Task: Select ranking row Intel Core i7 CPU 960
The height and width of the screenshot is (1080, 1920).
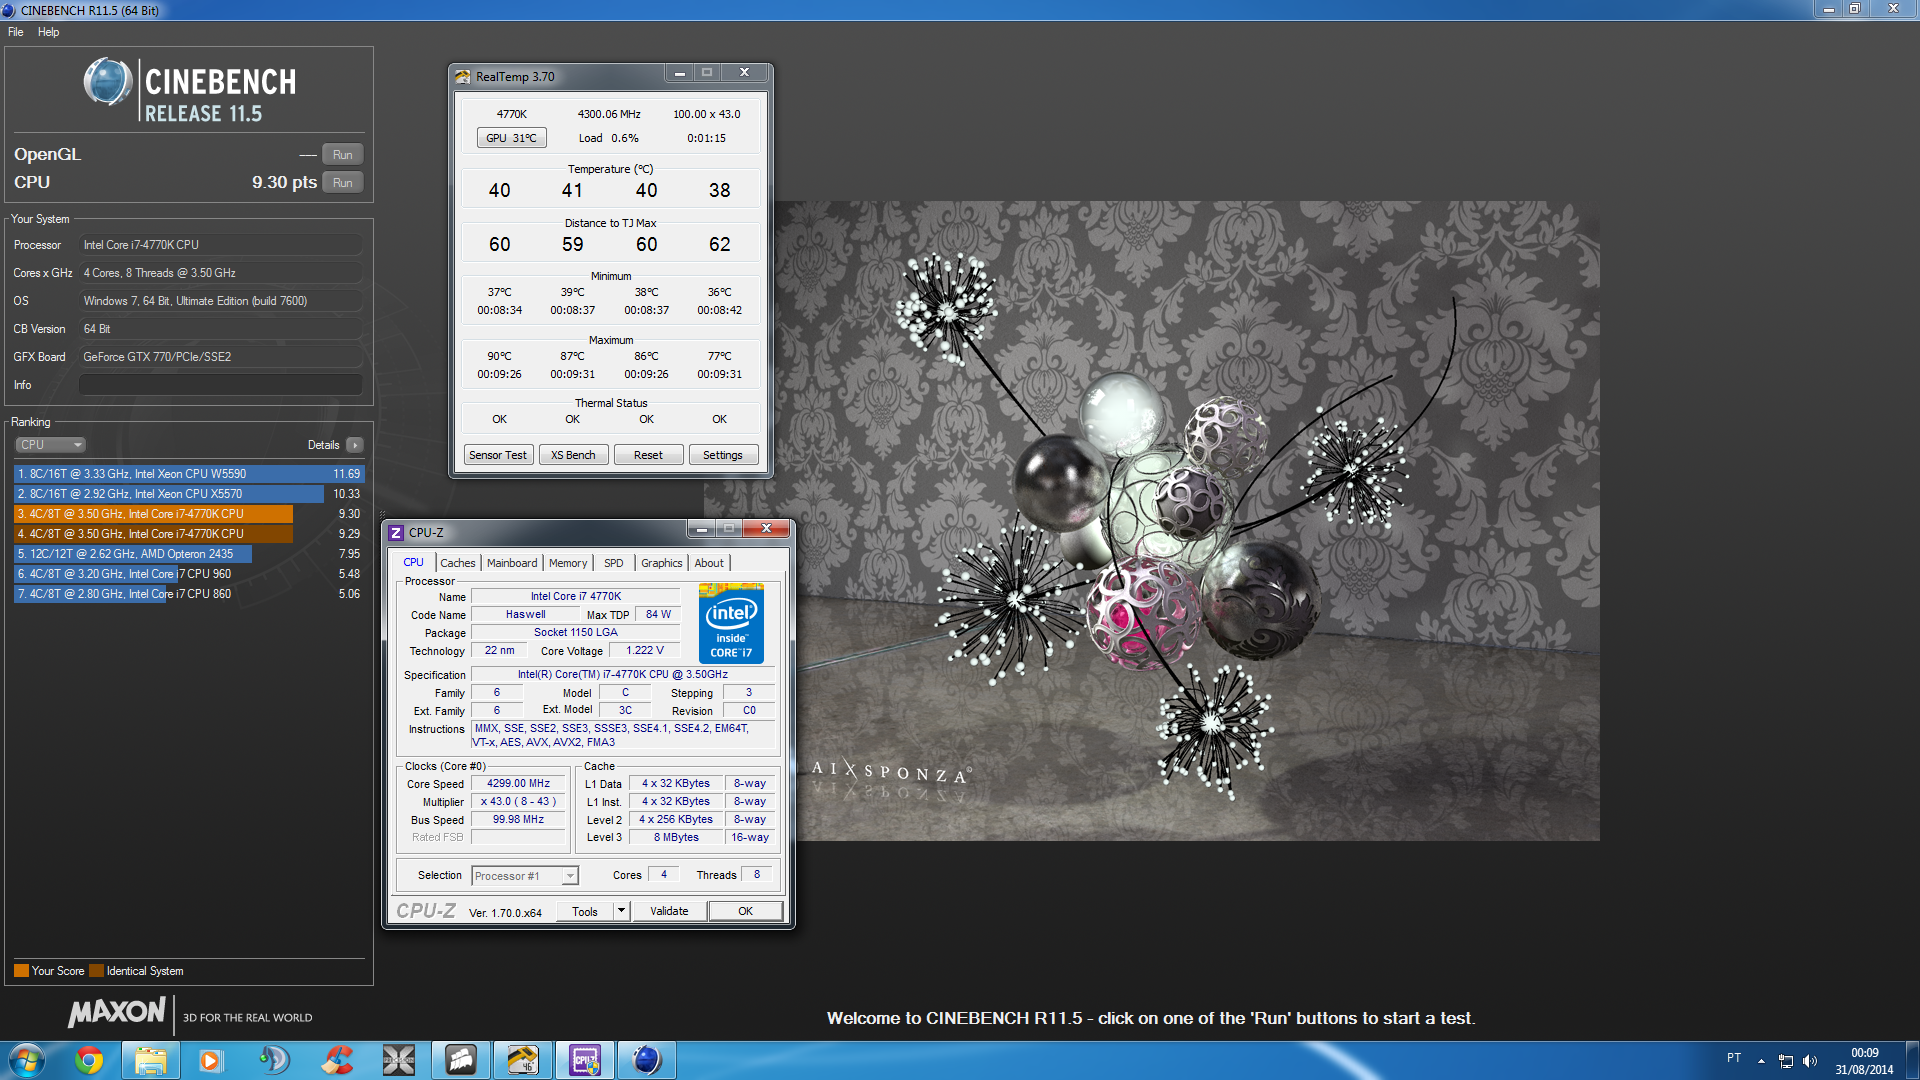Action: point(189,574)
